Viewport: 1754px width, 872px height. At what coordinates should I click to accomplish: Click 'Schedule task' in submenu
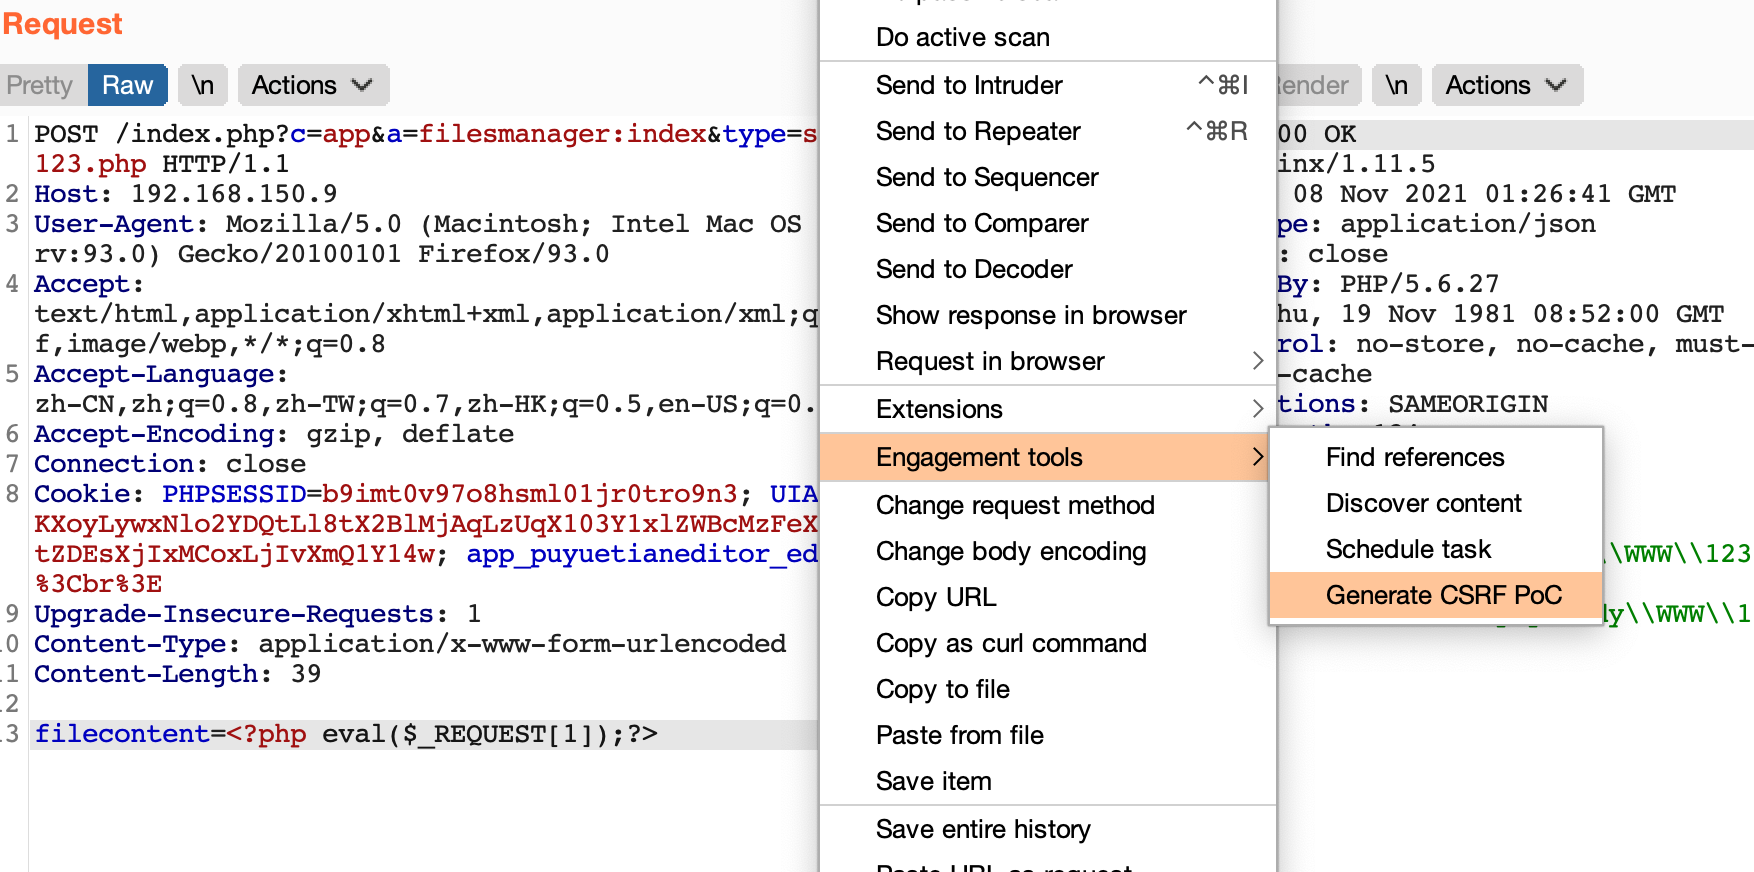pyautogui.click(x=1436, y=549)
